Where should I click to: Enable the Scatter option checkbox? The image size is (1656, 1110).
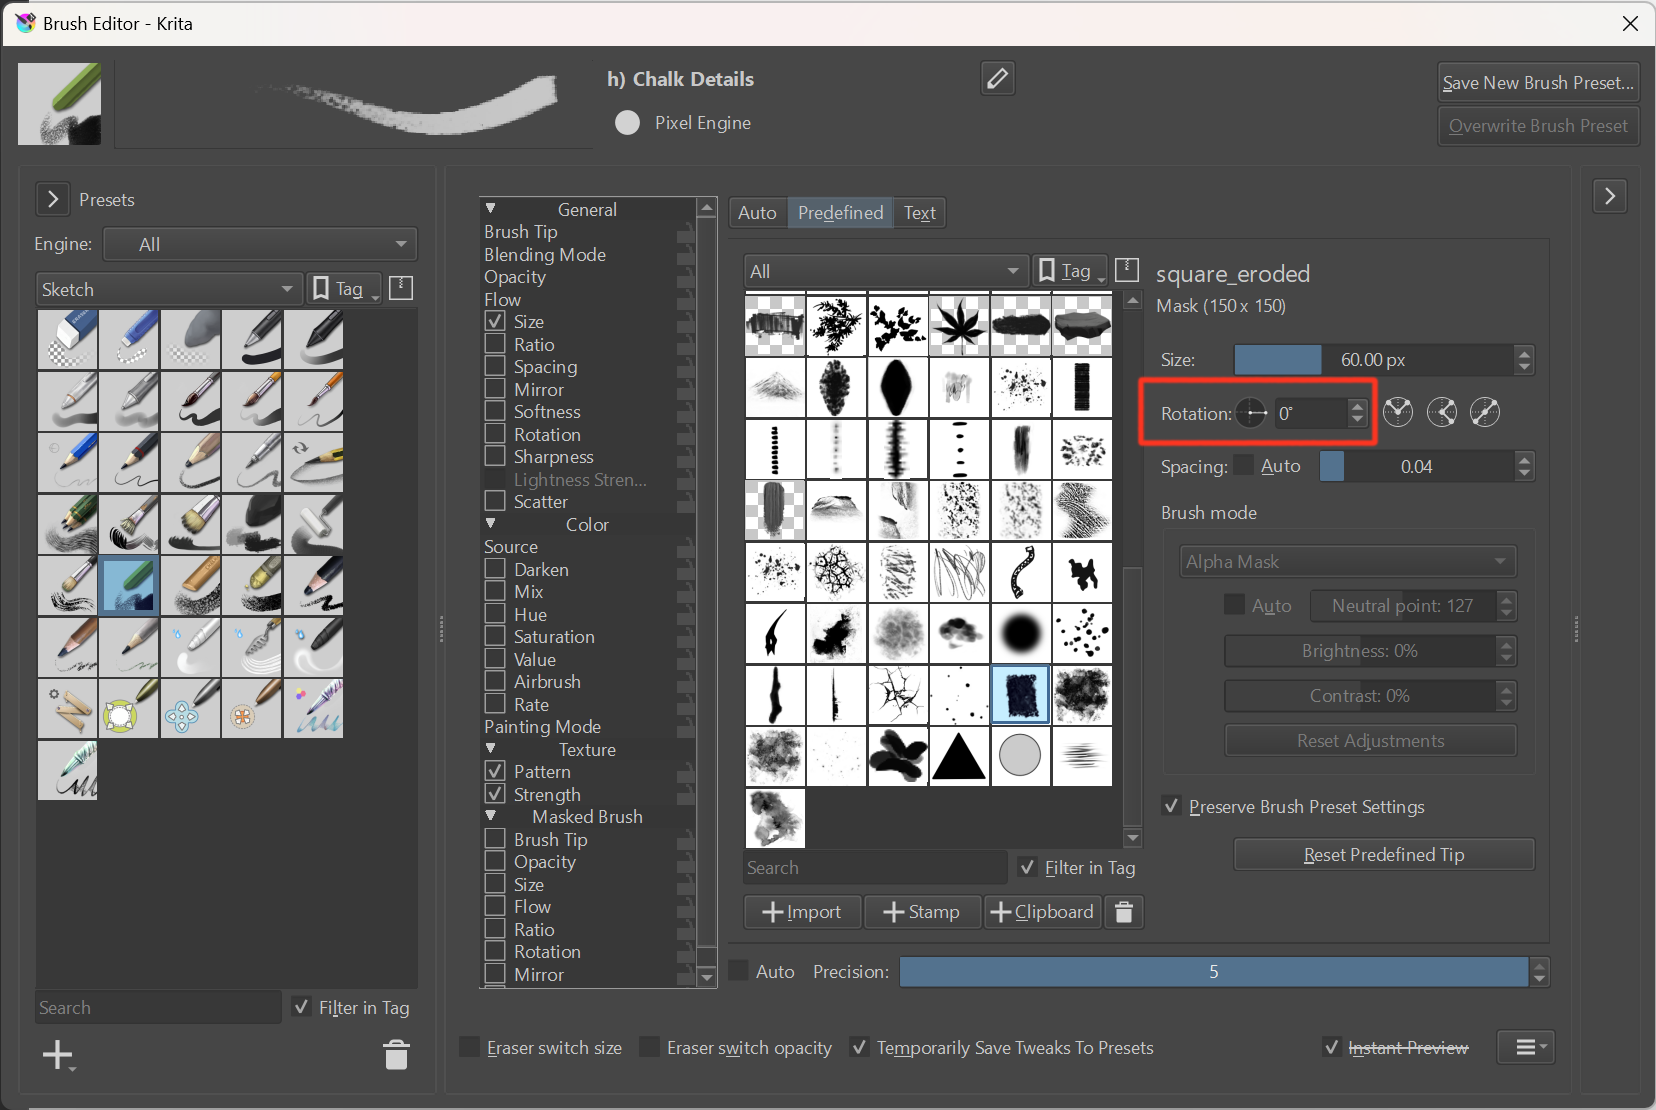point(495,501)
